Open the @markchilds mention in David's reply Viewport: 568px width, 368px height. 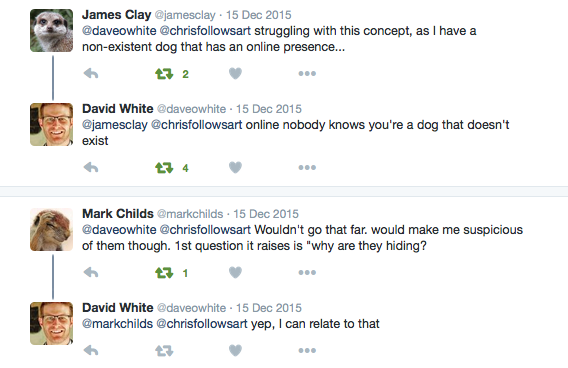pos(117,323)
